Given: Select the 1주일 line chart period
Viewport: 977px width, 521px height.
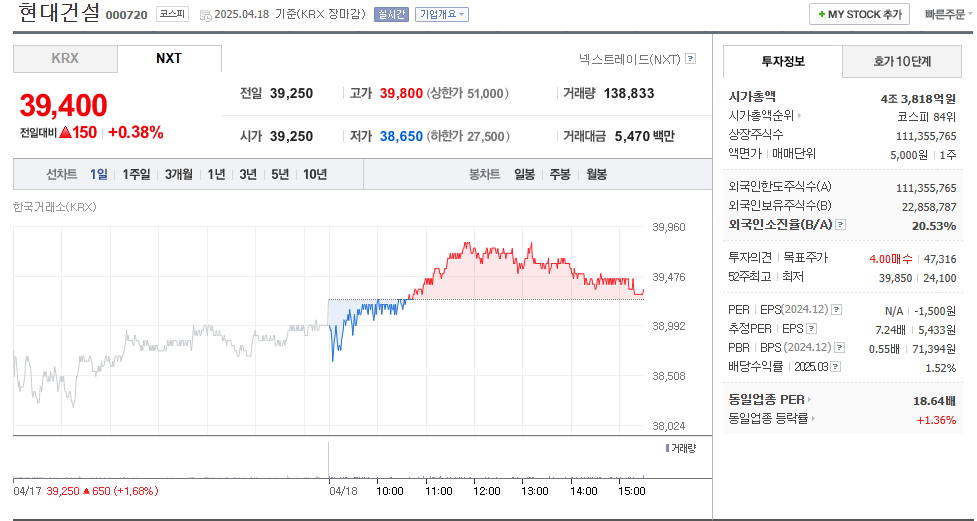Looking at the screenshot, I should click(x=136, y=174).
